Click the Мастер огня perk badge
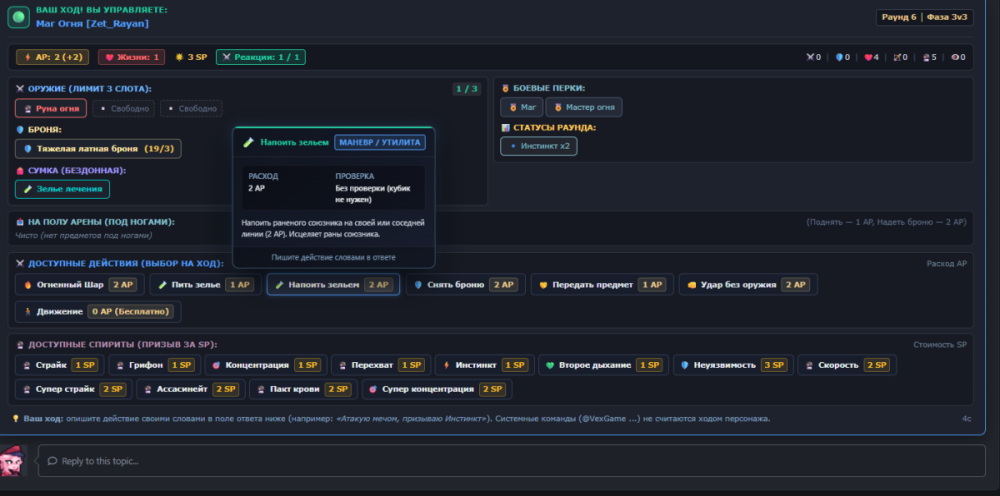Viewport: 1000px width, 496px height. pos(584,107)
